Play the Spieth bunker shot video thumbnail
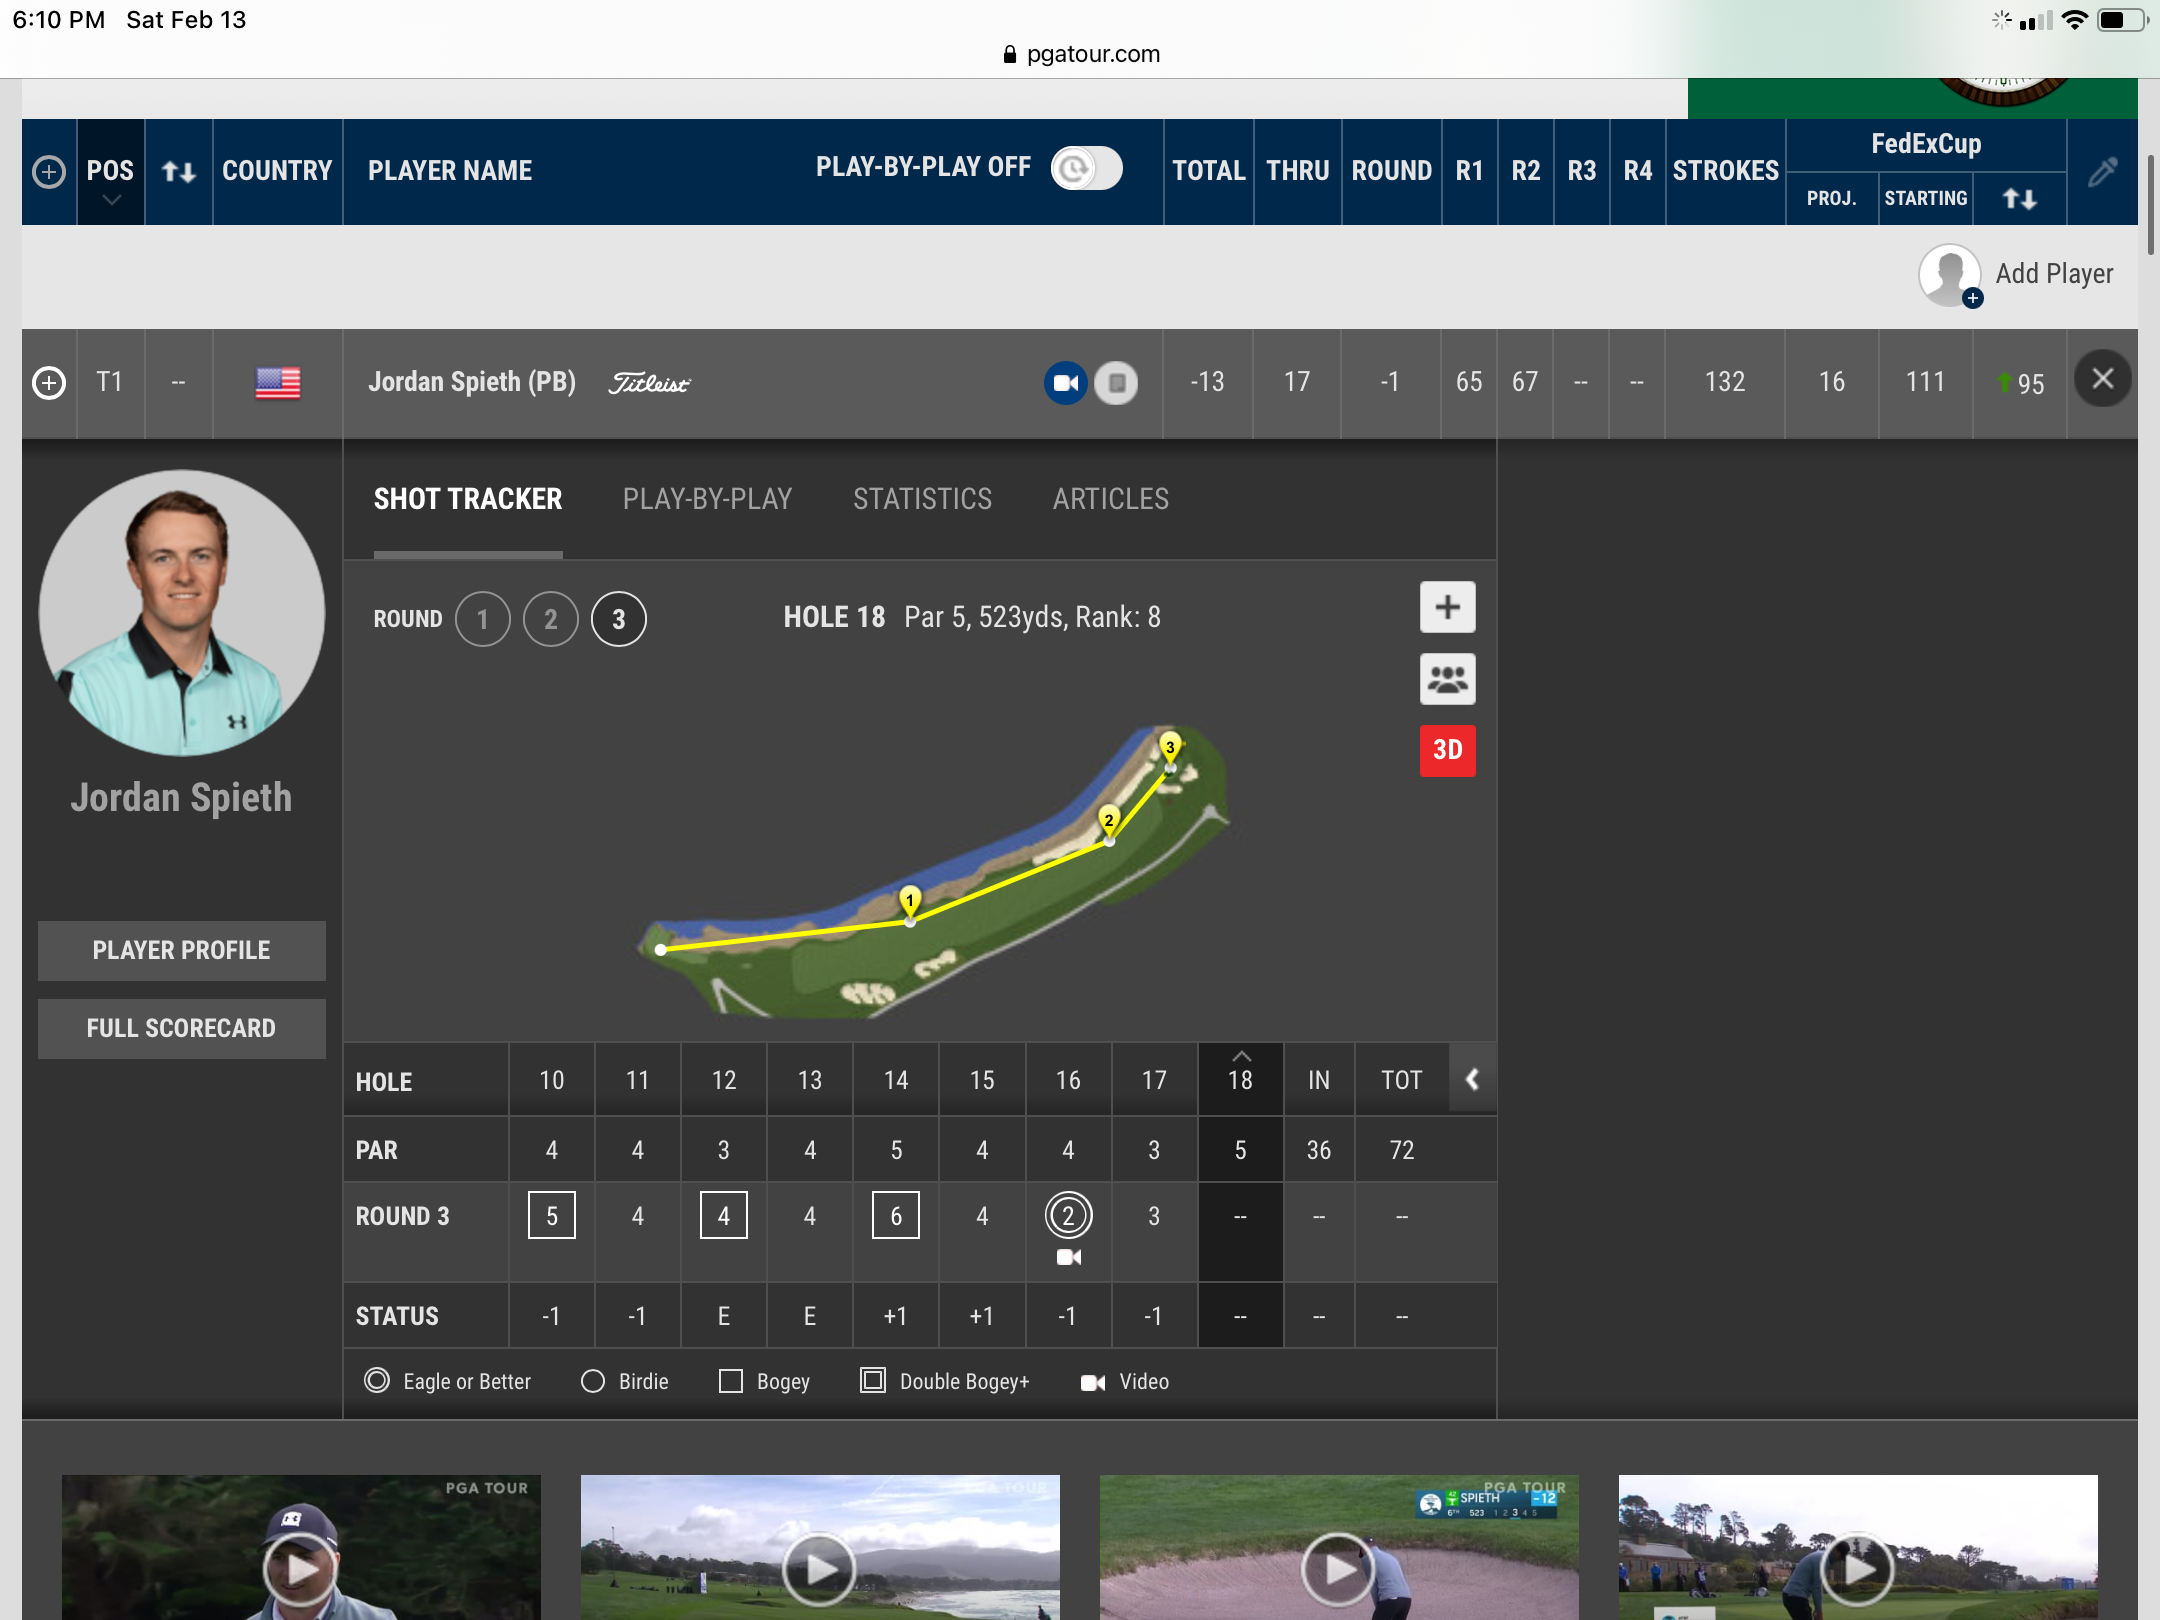Image resolution: width=2160 pixels, height=1620 pixels. [1338, 1568]
